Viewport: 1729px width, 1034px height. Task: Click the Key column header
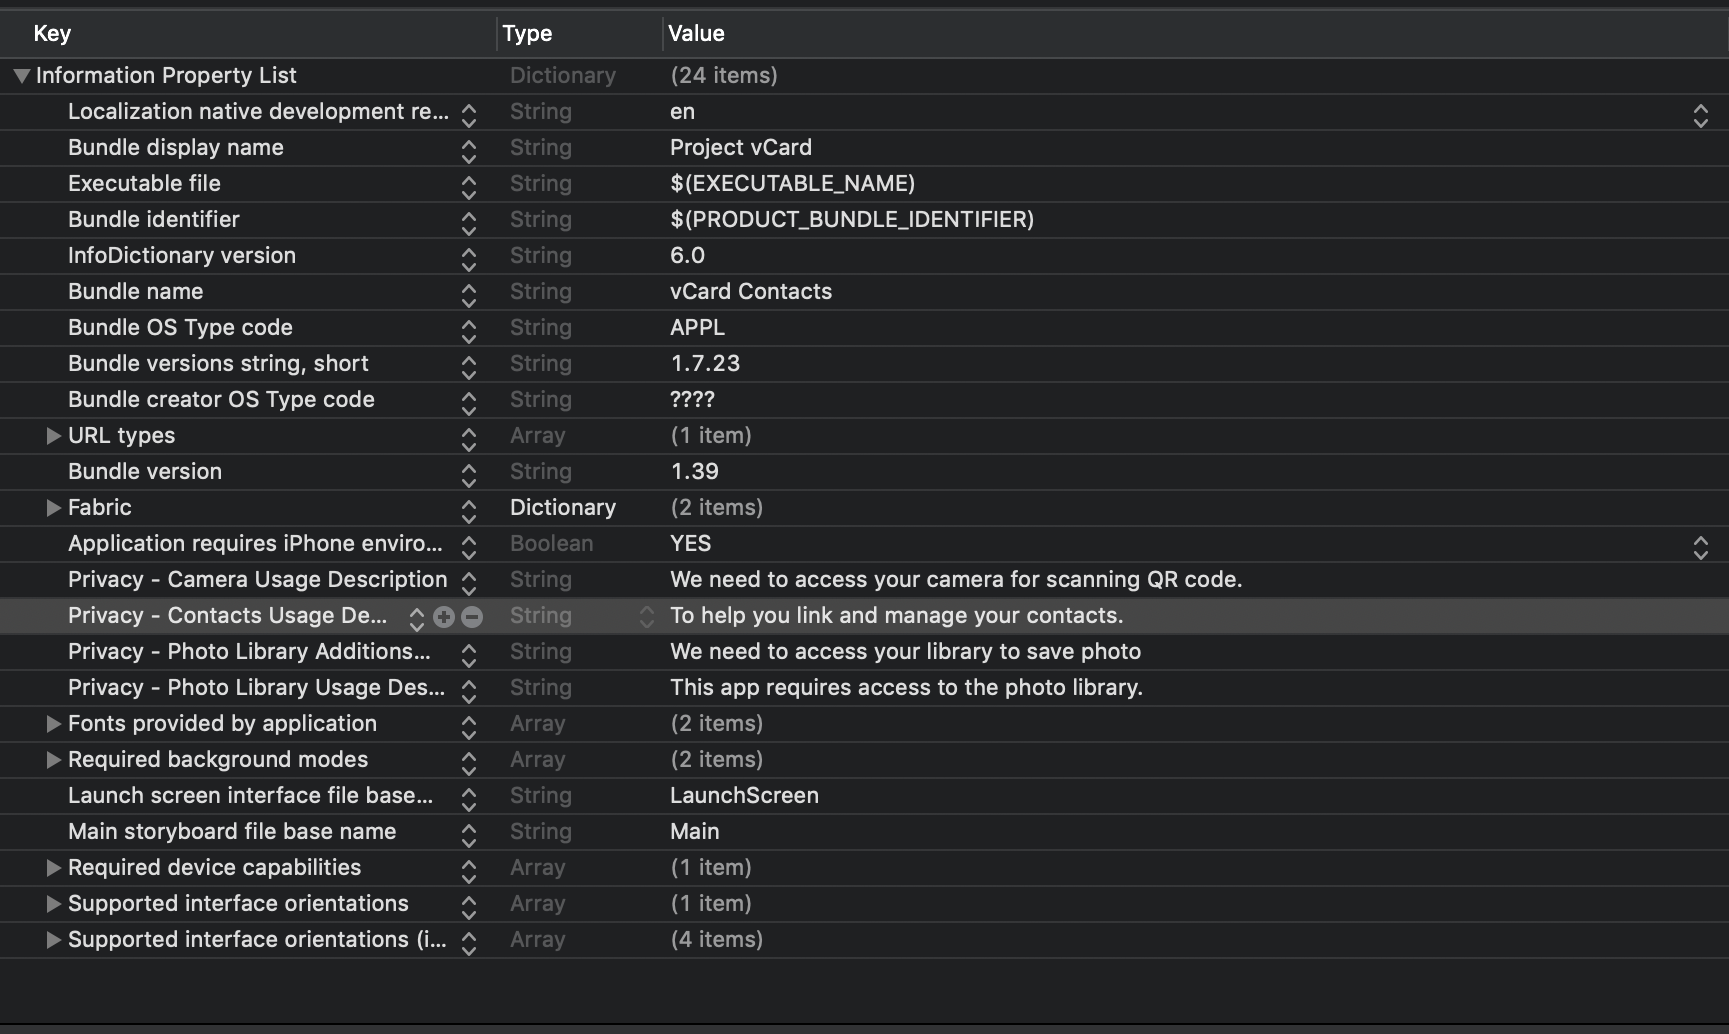(52, 34)
